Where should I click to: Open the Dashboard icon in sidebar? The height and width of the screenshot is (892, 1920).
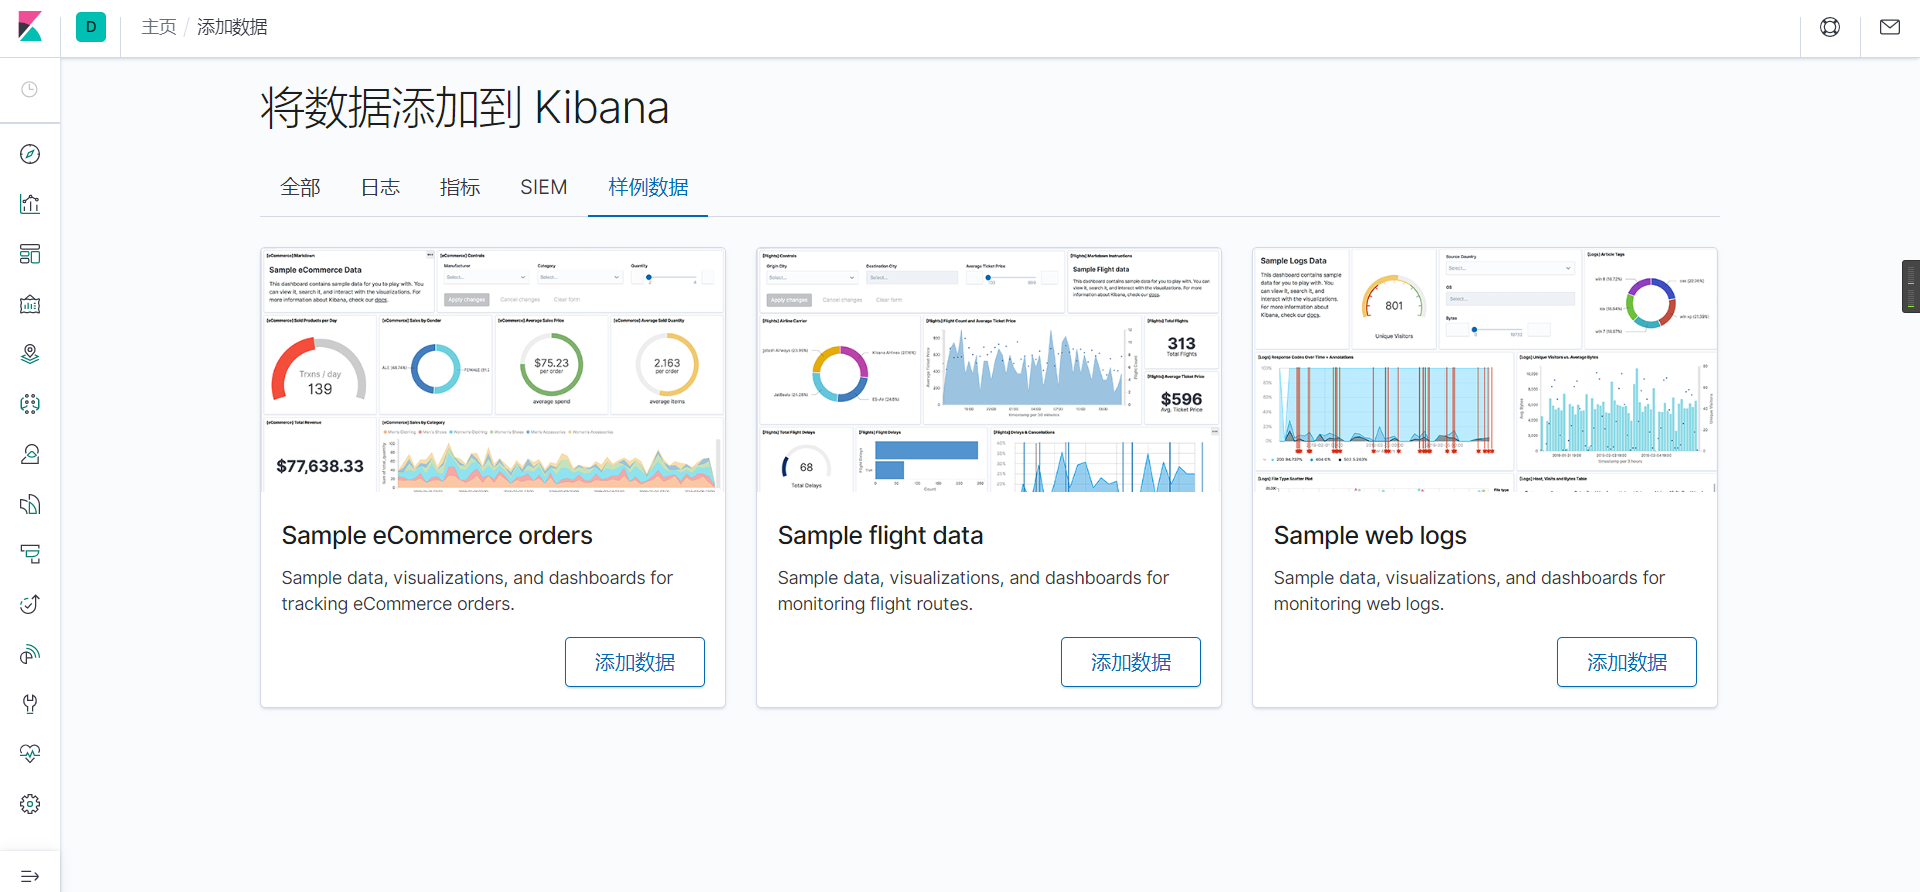[x=30, y=254]
